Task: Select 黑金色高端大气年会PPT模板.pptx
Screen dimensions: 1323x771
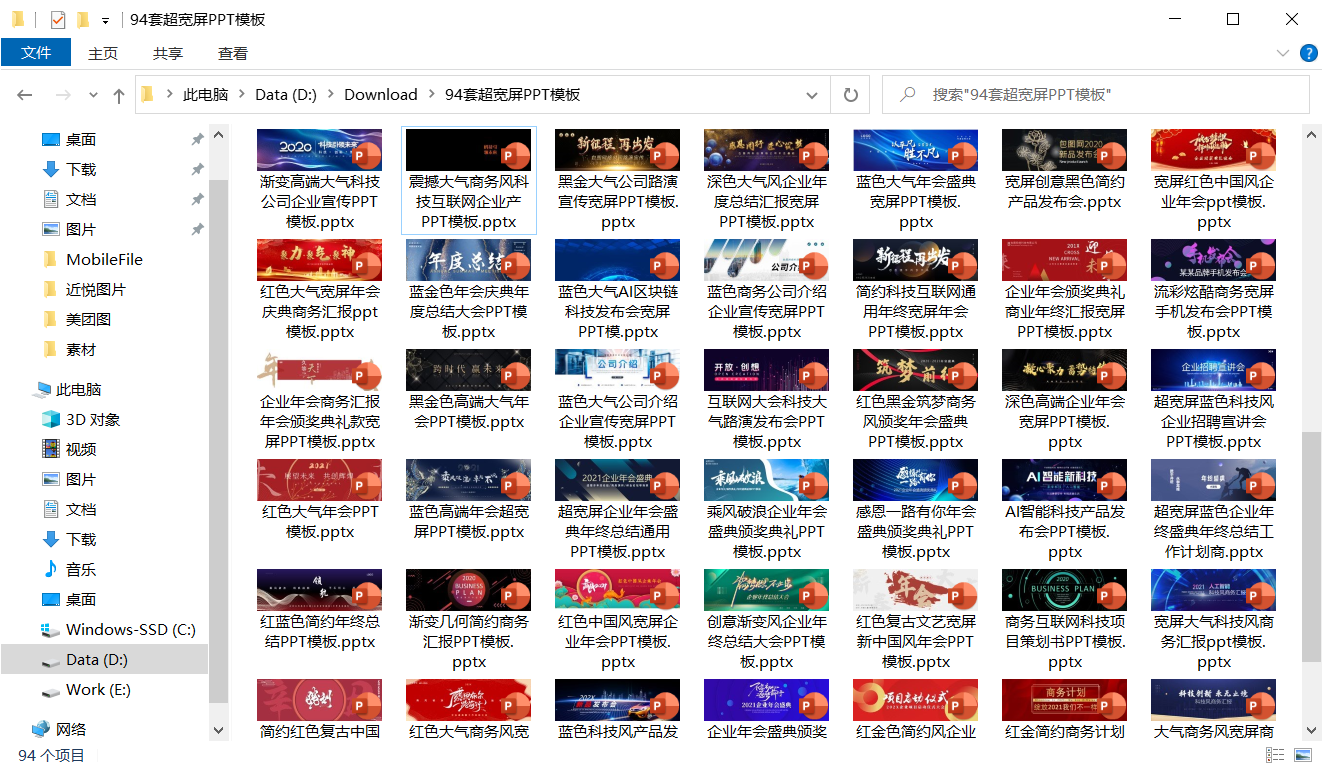Action: tap(469, 390)
